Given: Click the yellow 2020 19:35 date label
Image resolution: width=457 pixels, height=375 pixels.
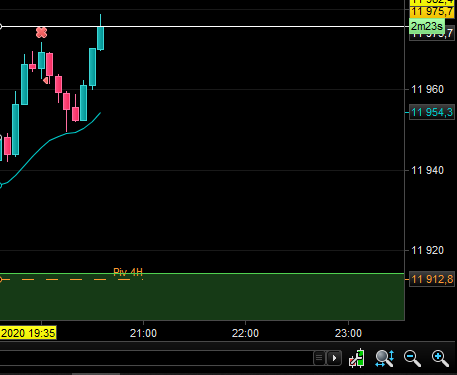Looking at the screenshot, I should [x=28, y=333].
